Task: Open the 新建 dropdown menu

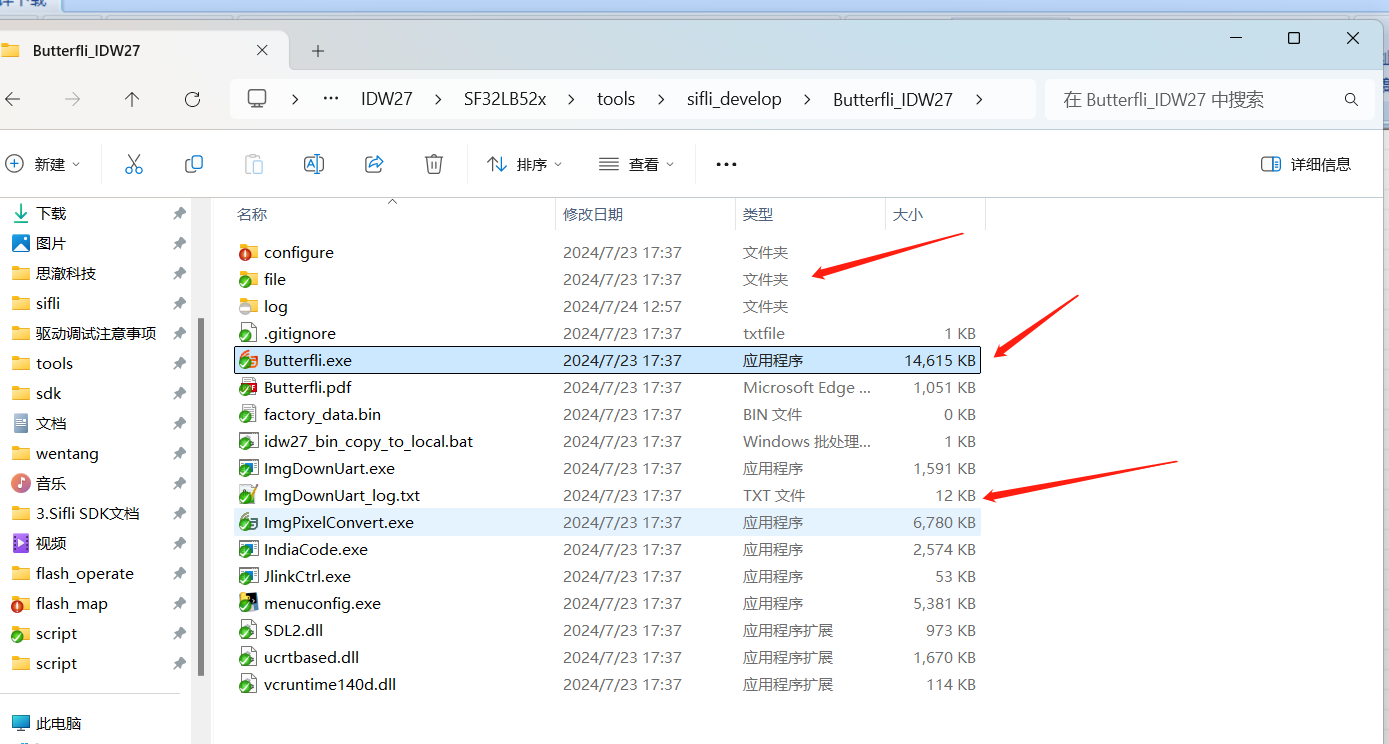Action: pyautogui.click(x=44, y=164)
